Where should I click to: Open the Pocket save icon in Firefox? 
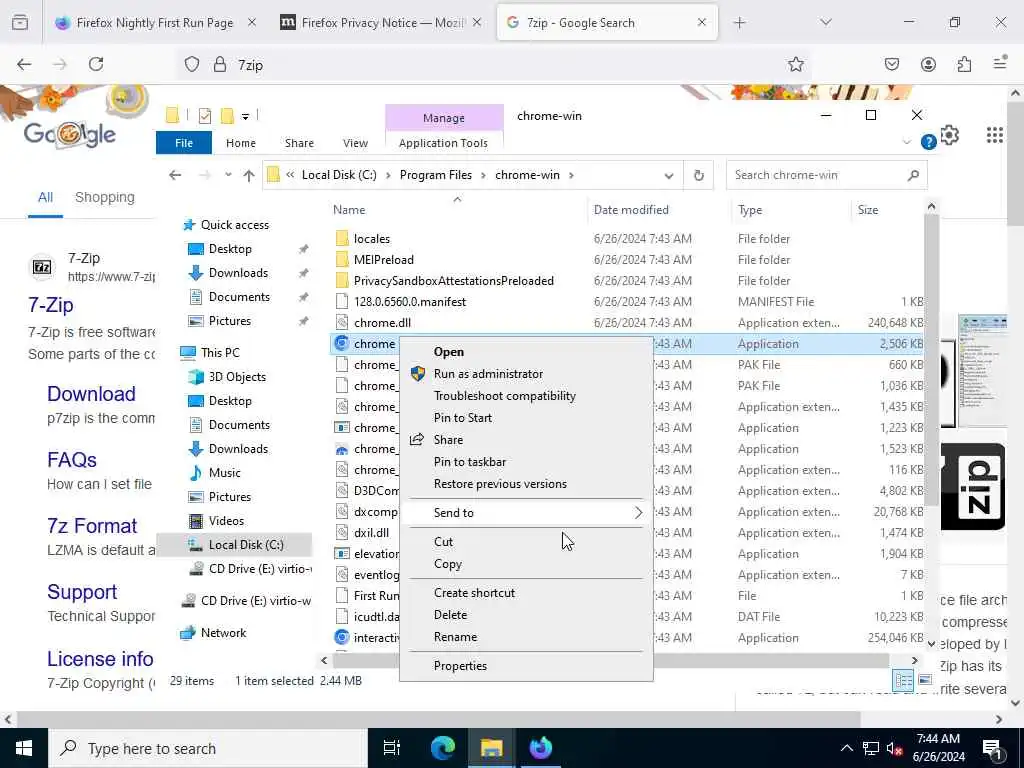pos(891,64)
